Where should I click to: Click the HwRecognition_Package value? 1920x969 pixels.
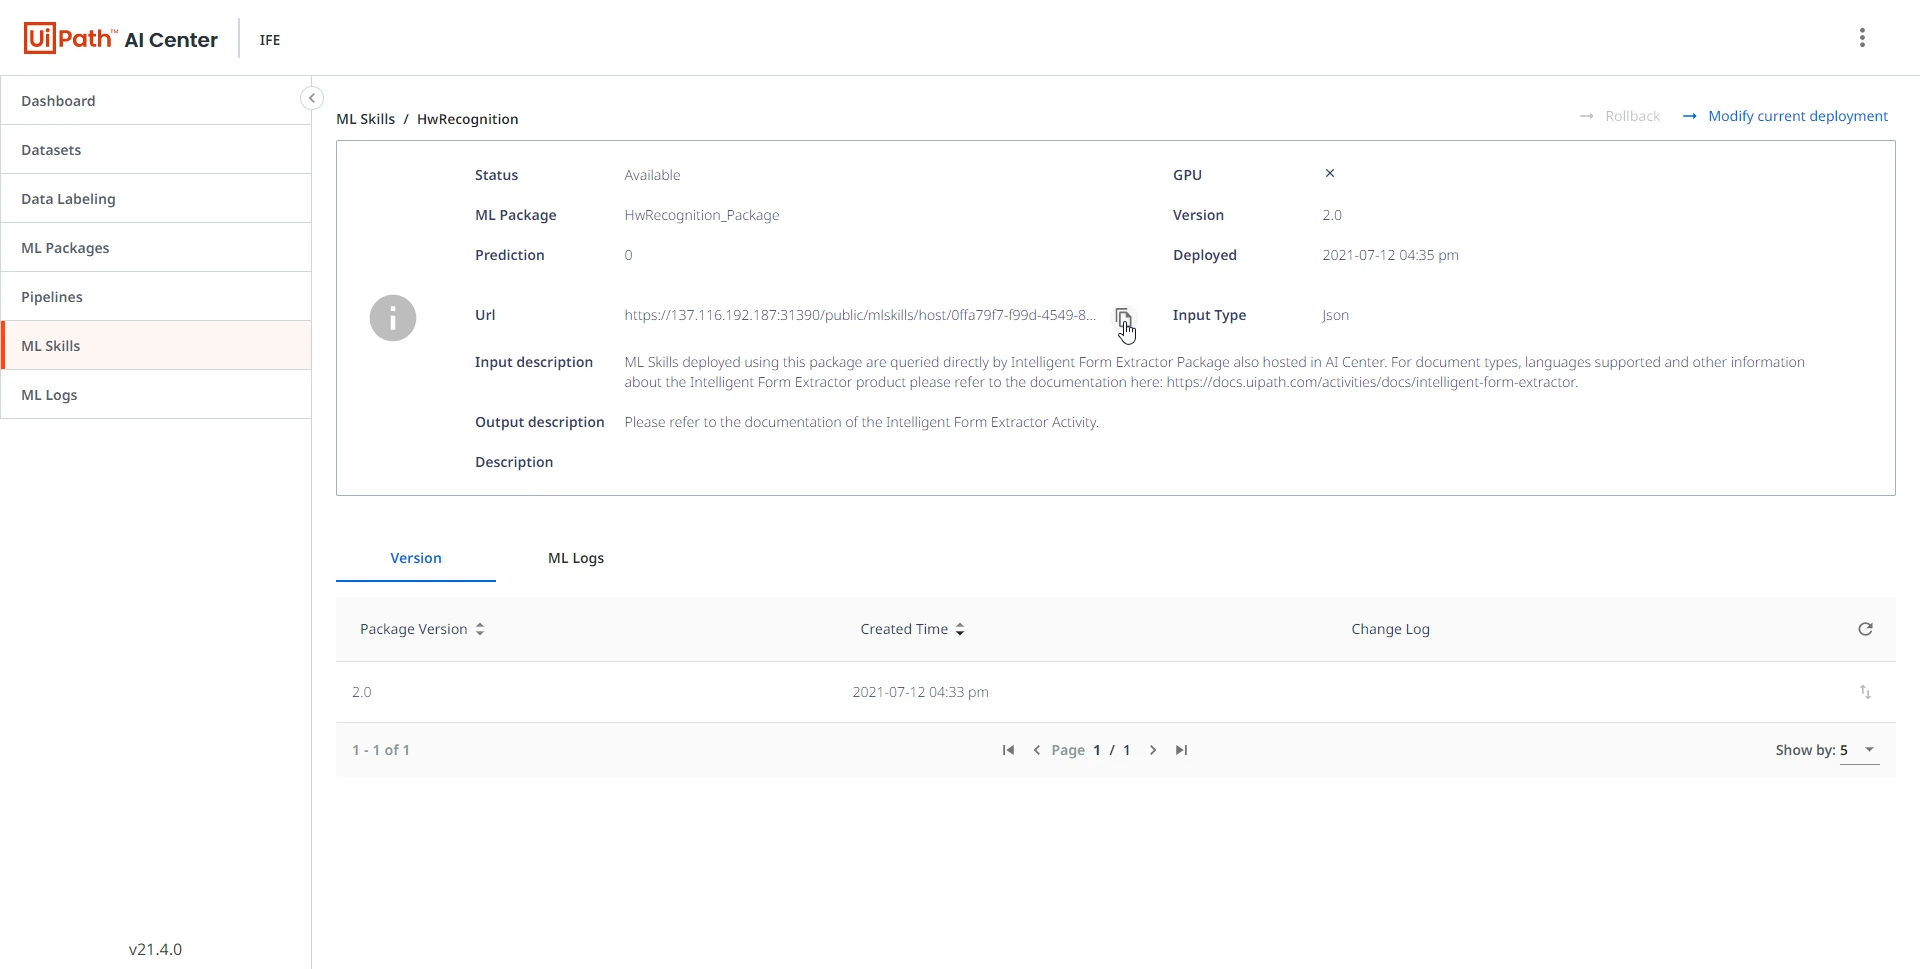pyautogui.click(x=702, y=215)
